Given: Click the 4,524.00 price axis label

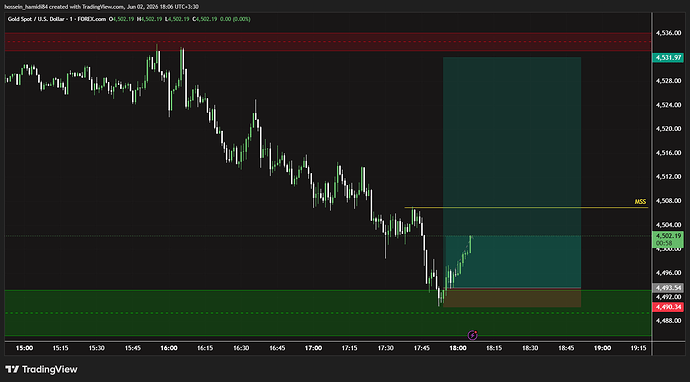Looking at the screenshot, I should point(668,105).
